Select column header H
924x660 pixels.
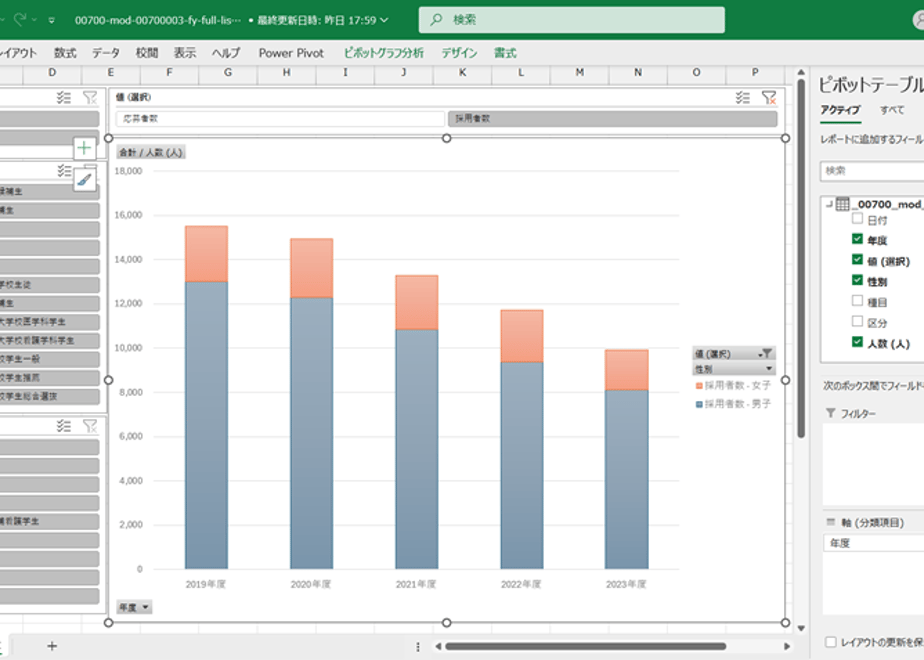coord(286,72)
